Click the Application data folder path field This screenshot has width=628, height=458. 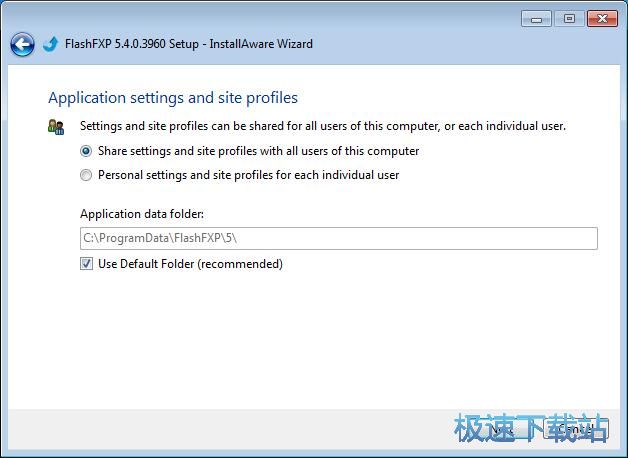(339, 238)
